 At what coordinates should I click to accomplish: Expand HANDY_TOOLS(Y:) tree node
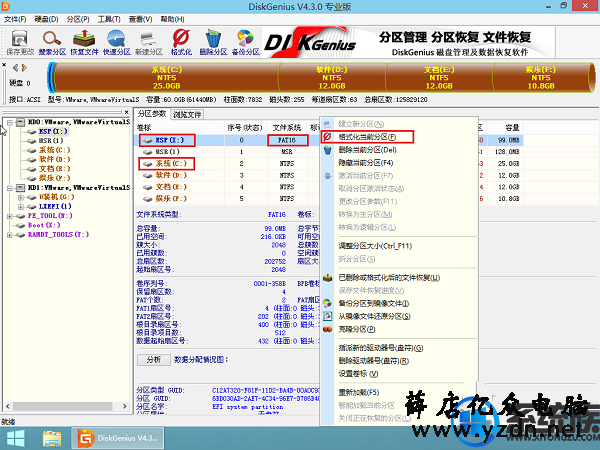(x=10, y=235)
